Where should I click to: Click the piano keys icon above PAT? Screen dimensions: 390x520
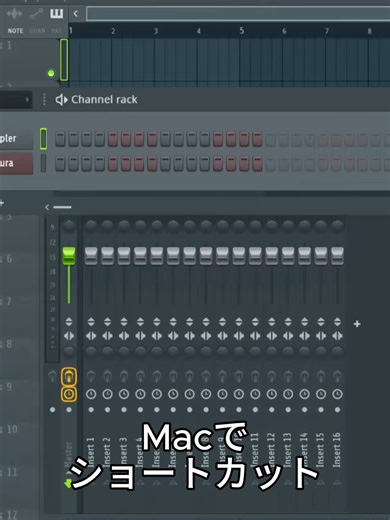(x=56, y=14)
